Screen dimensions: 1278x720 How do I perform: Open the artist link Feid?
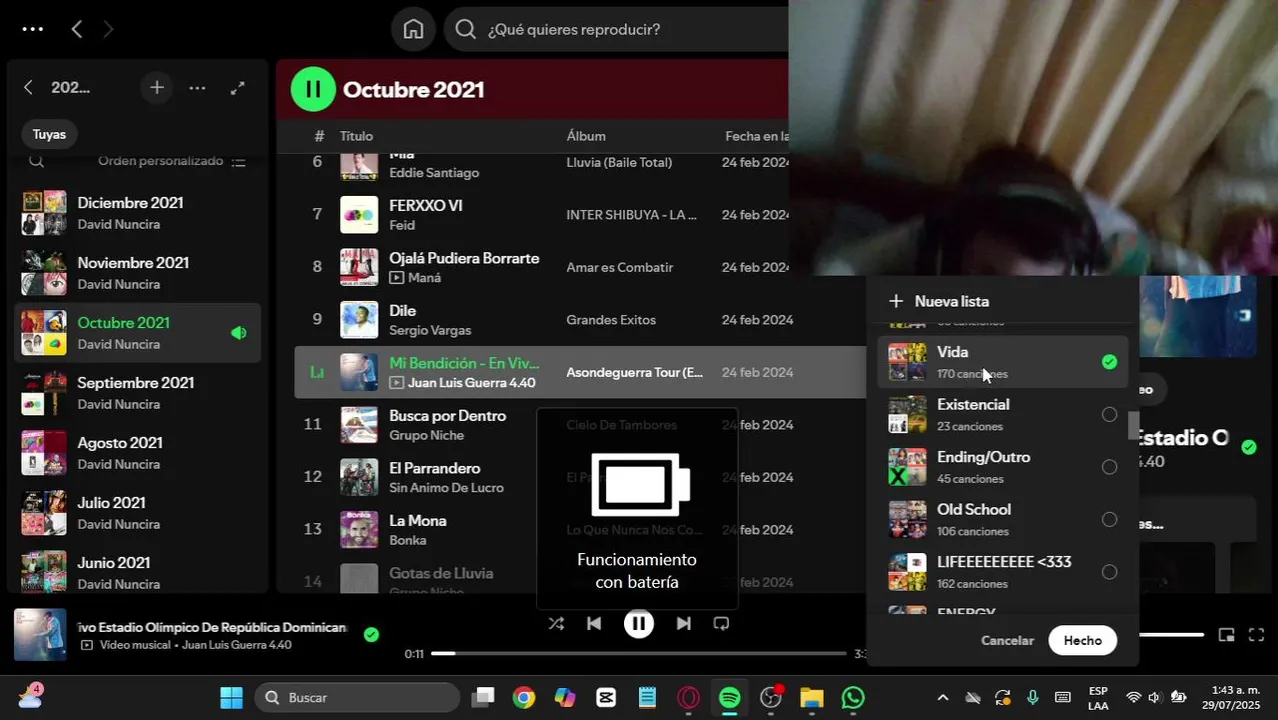point(402,225)
